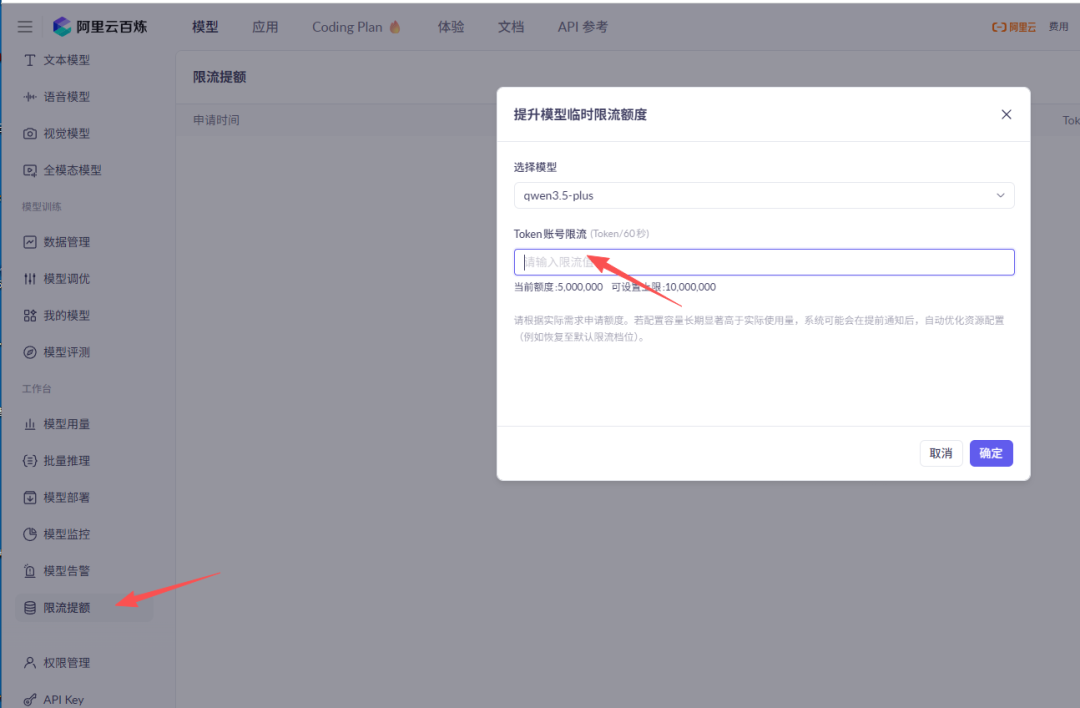Click the 视觉模型 camera icon
This screenshot has height=708, width=1080.
pyautogui.click(x=30, y=134)
